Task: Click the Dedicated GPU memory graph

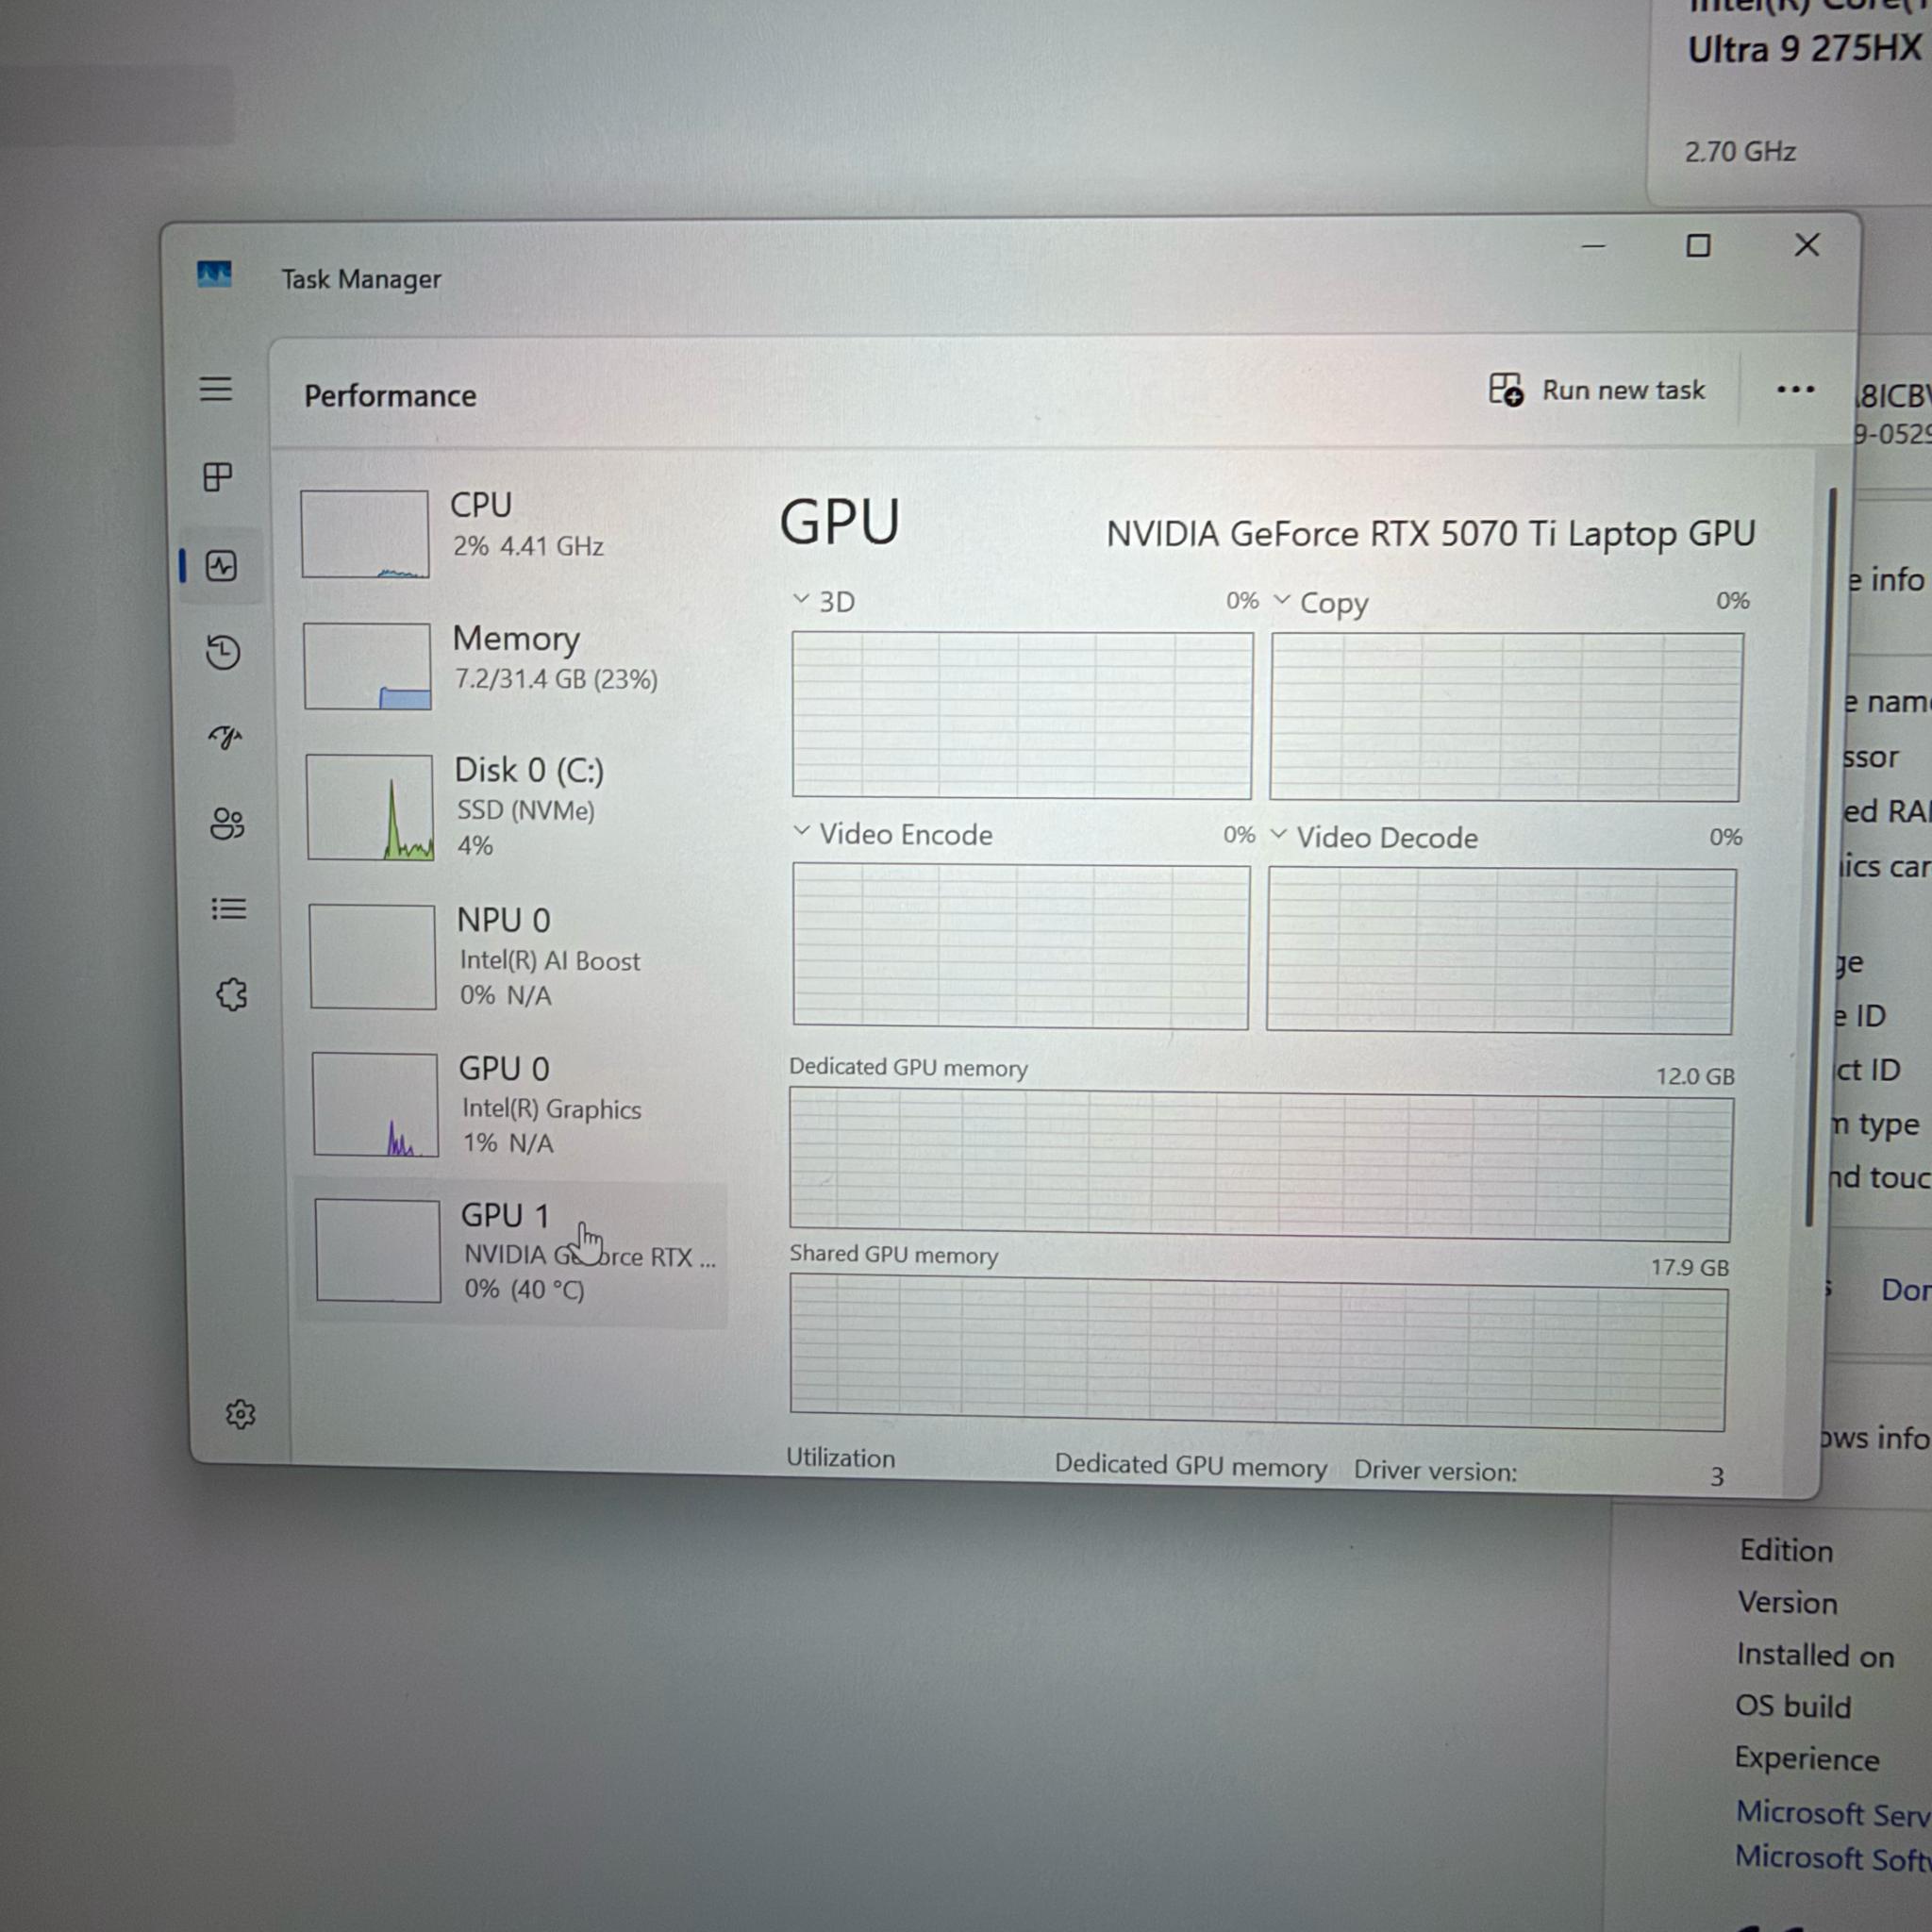Action: [1261, 1164]
